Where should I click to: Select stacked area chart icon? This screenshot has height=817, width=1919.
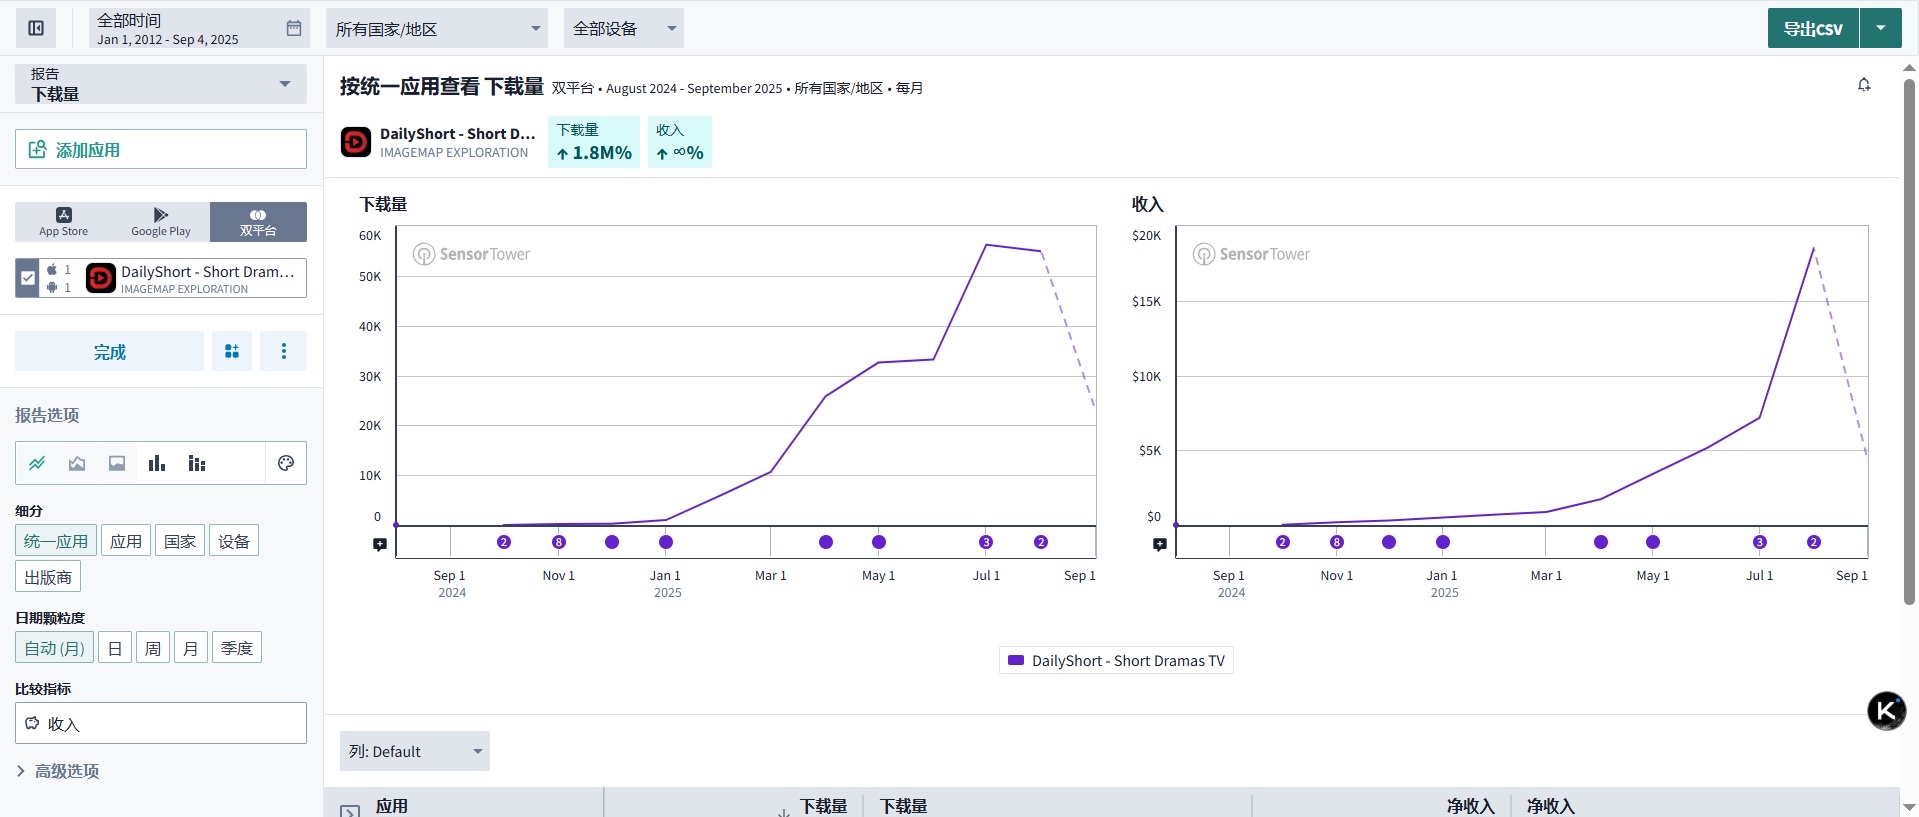coord(117,463)
